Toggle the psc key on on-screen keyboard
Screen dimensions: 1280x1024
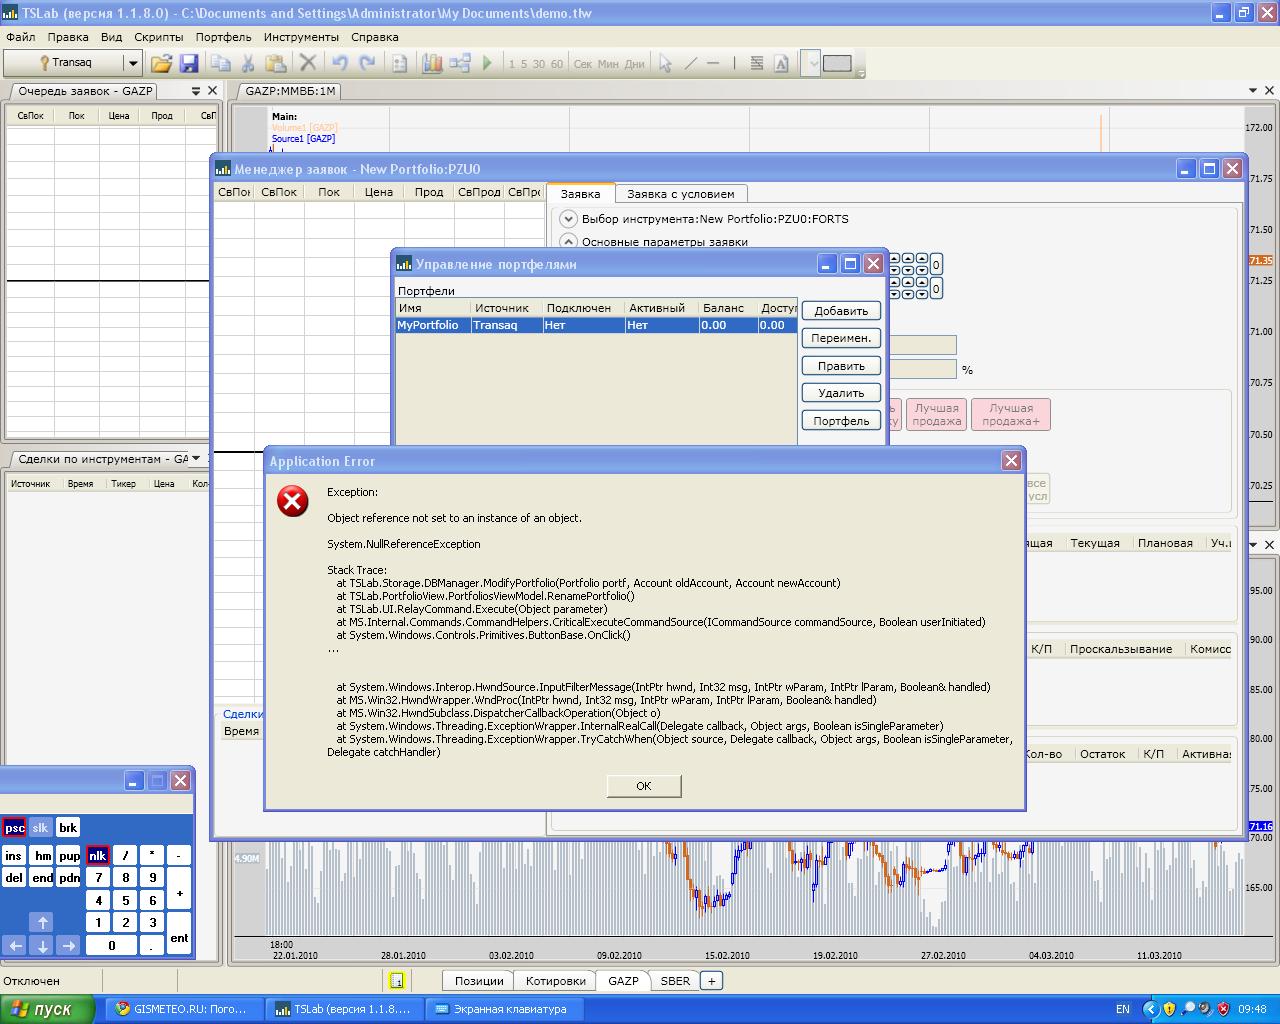(x=14, y=828)
